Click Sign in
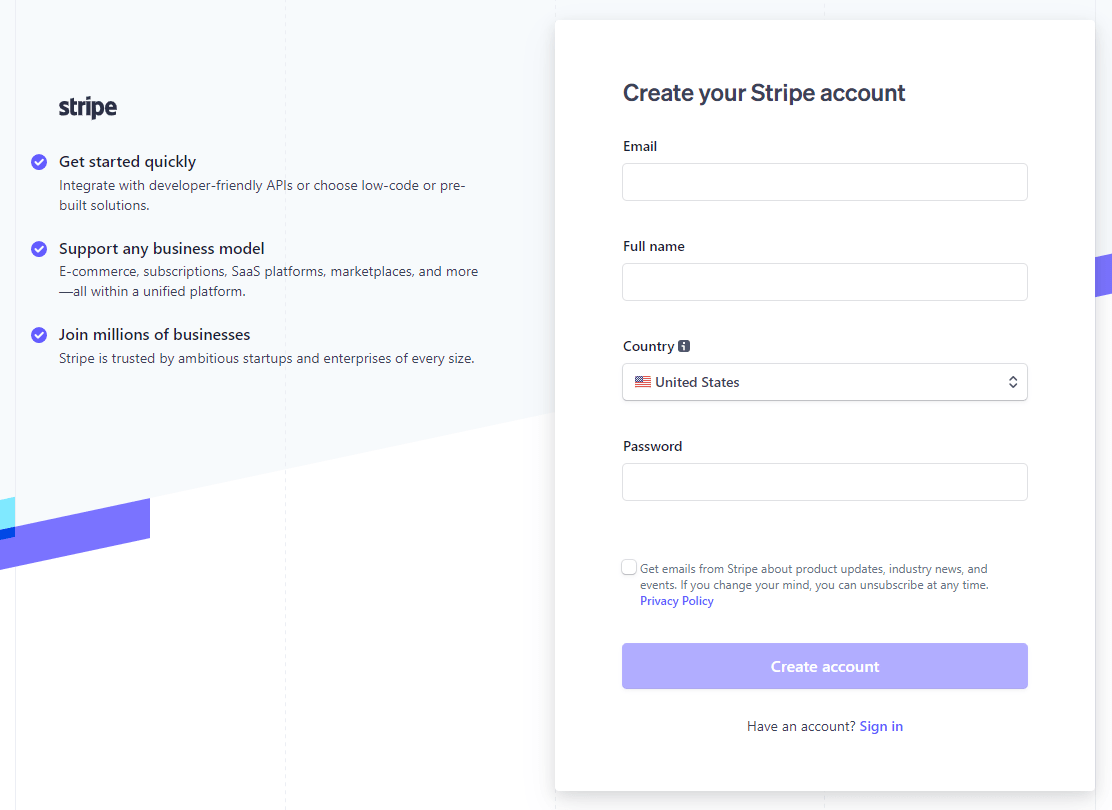Image resolution: width=1112 pixels, height=810 pixels. (880, 725)
